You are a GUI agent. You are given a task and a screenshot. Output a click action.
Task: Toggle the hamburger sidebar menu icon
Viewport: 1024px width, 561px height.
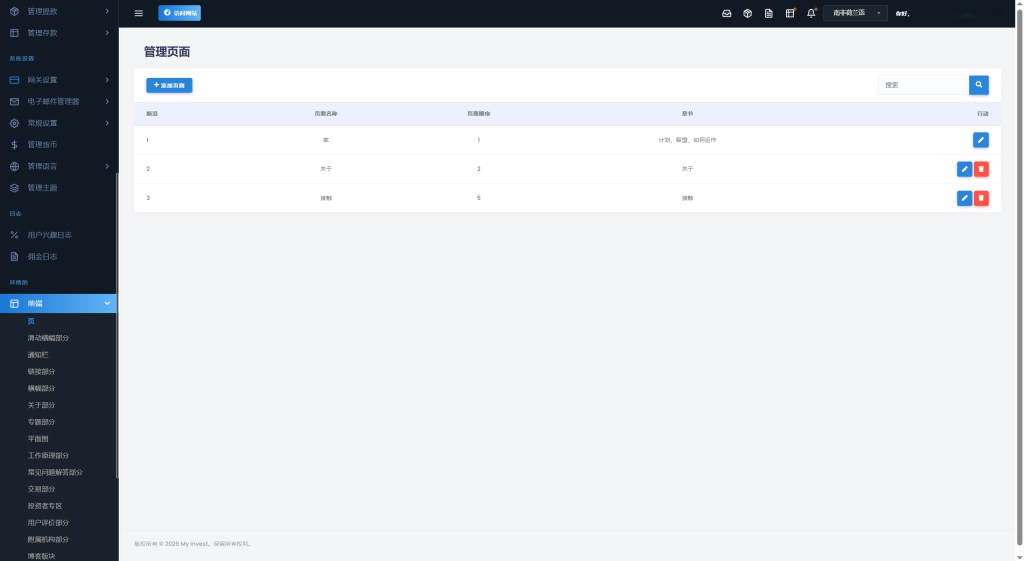click(x=138, y=13)
